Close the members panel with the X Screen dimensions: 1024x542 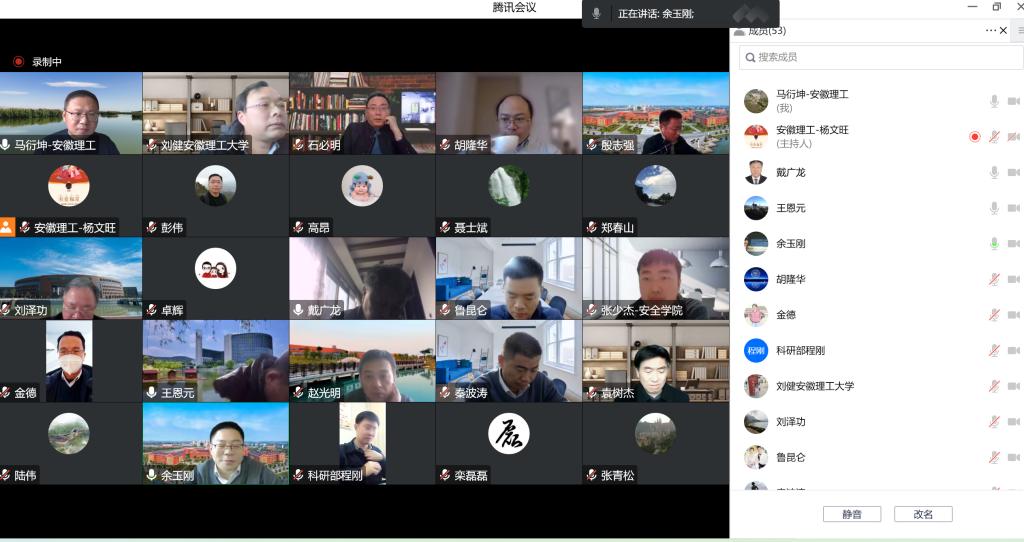[1004, 30]
